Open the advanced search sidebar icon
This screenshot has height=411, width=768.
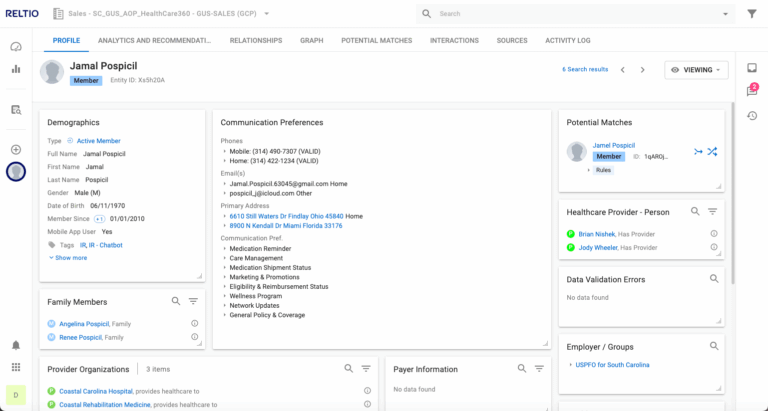coord(16,109)
